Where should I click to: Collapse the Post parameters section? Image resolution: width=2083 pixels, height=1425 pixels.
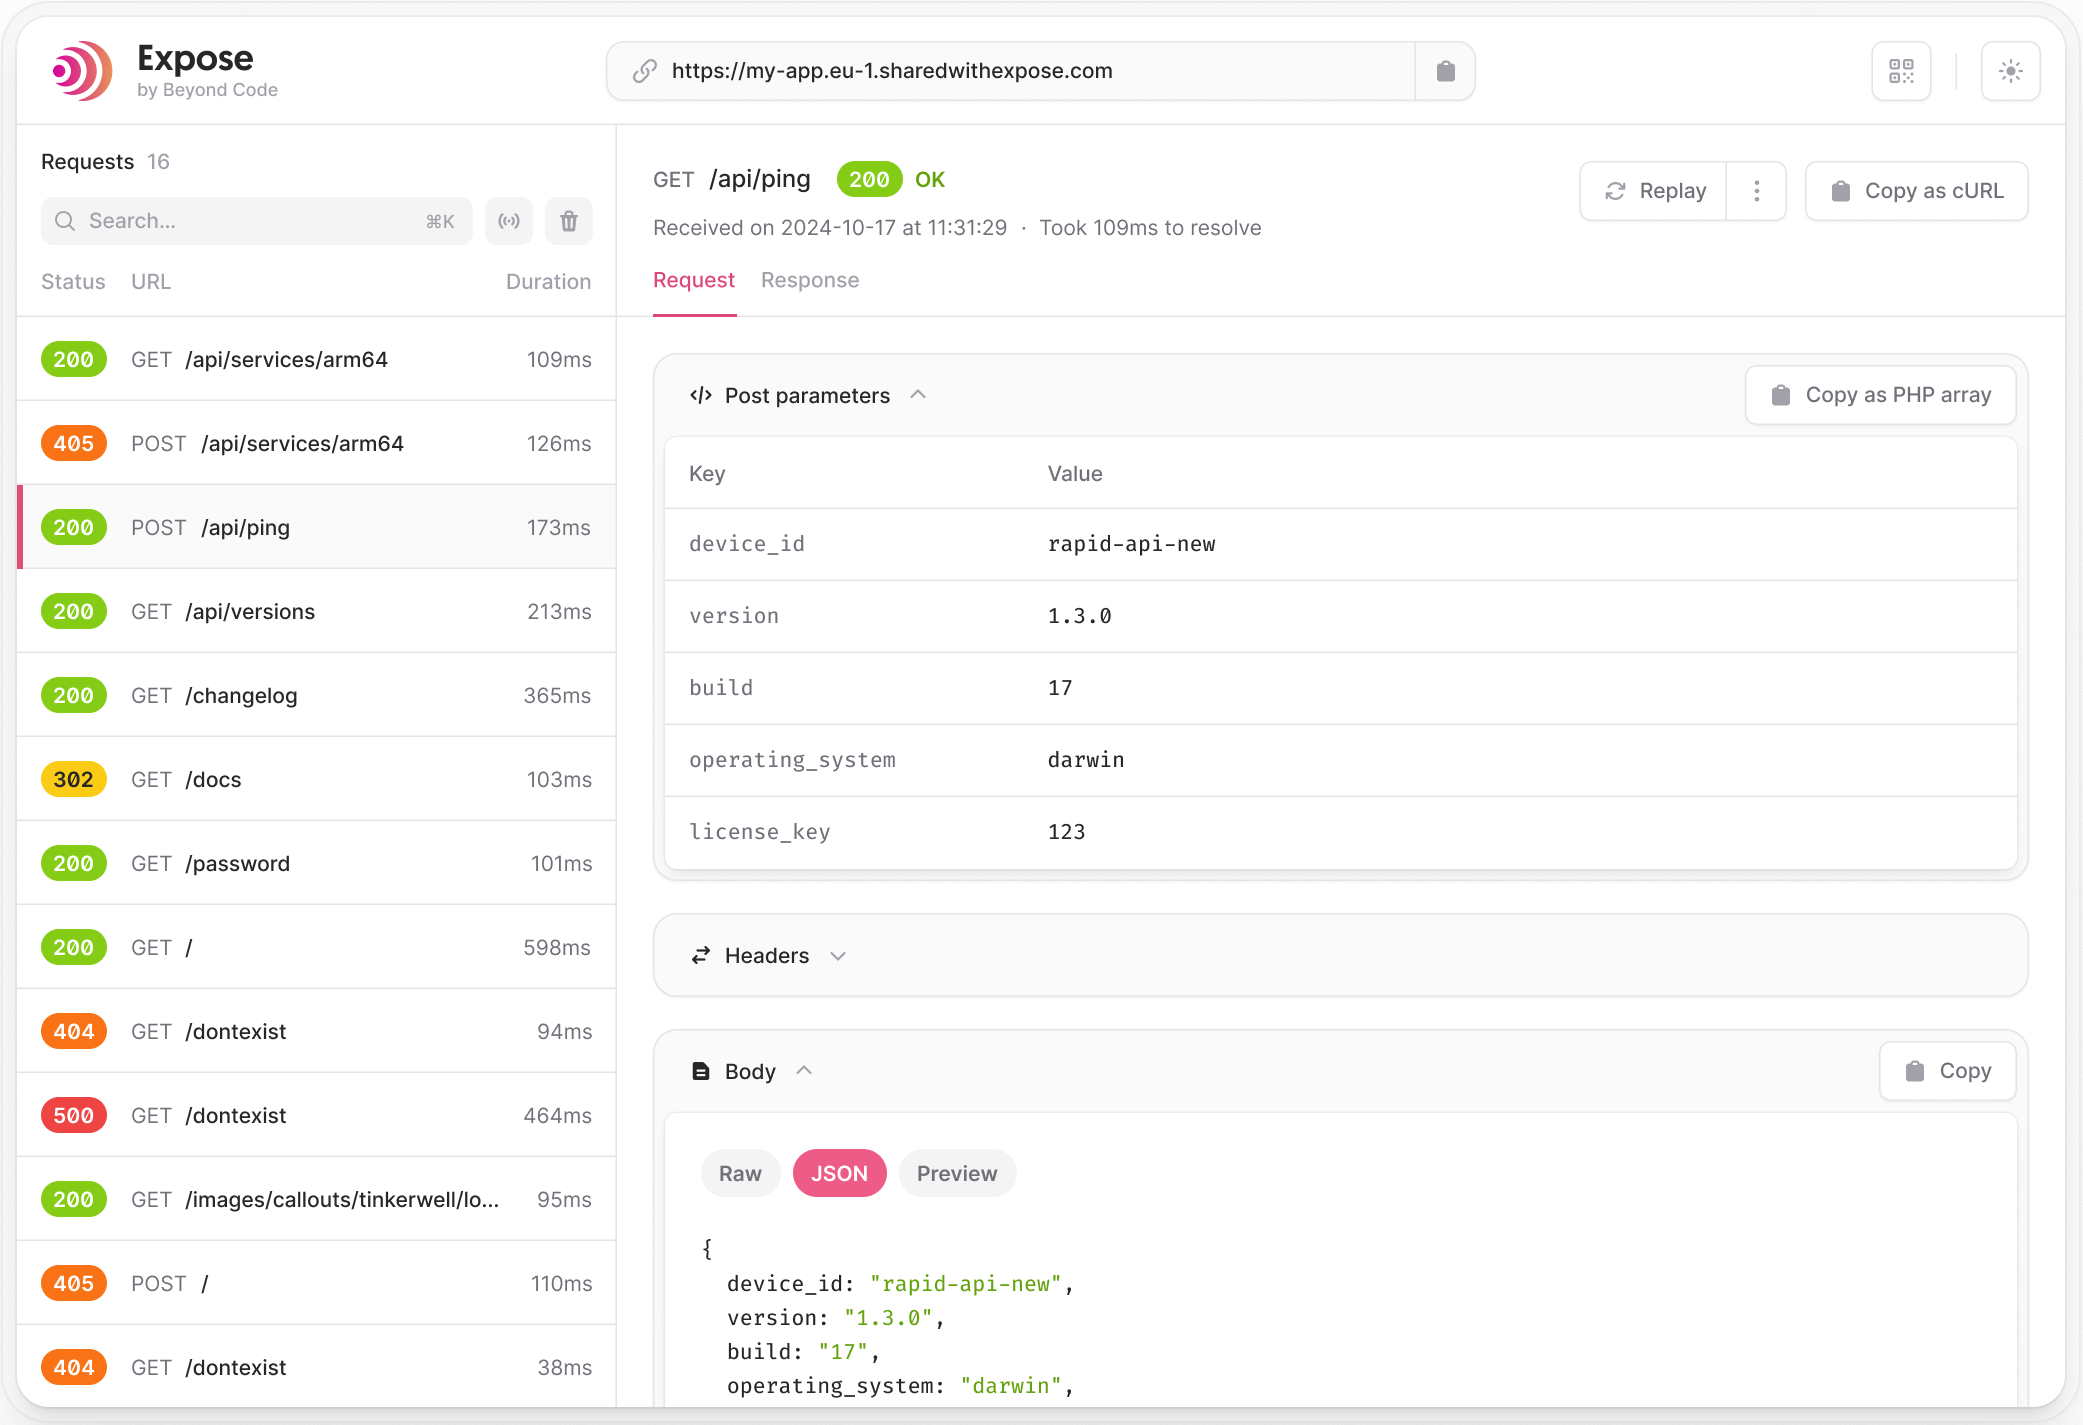pyautogui.click(x=918, y=395)
